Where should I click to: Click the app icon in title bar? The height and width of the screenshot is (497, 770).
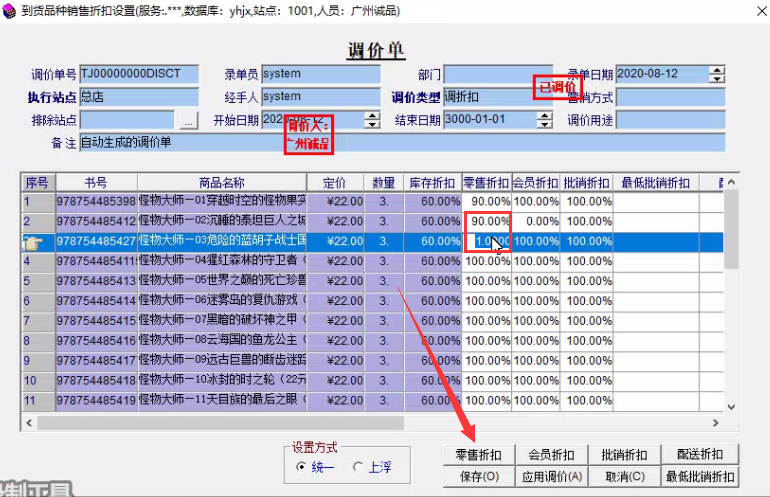tap(9, 10)
